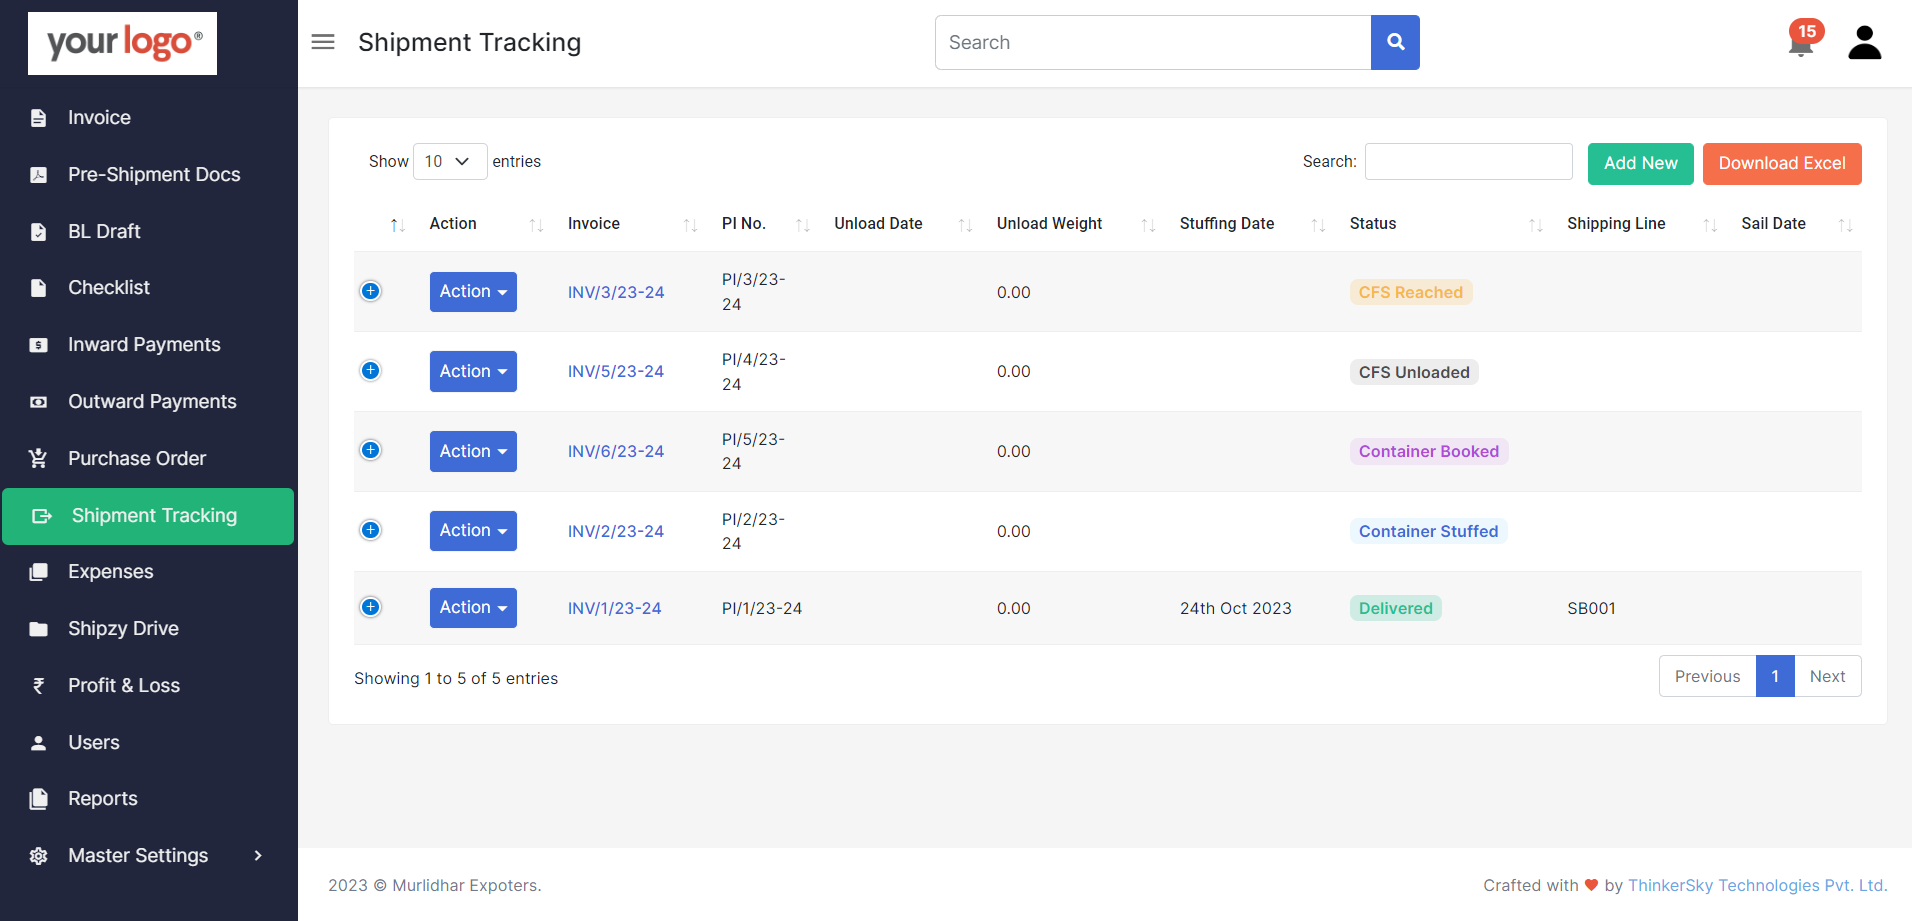Sort table by Status column arrows
This screenshot has width=1912, height=921.
pos(1535,225)
